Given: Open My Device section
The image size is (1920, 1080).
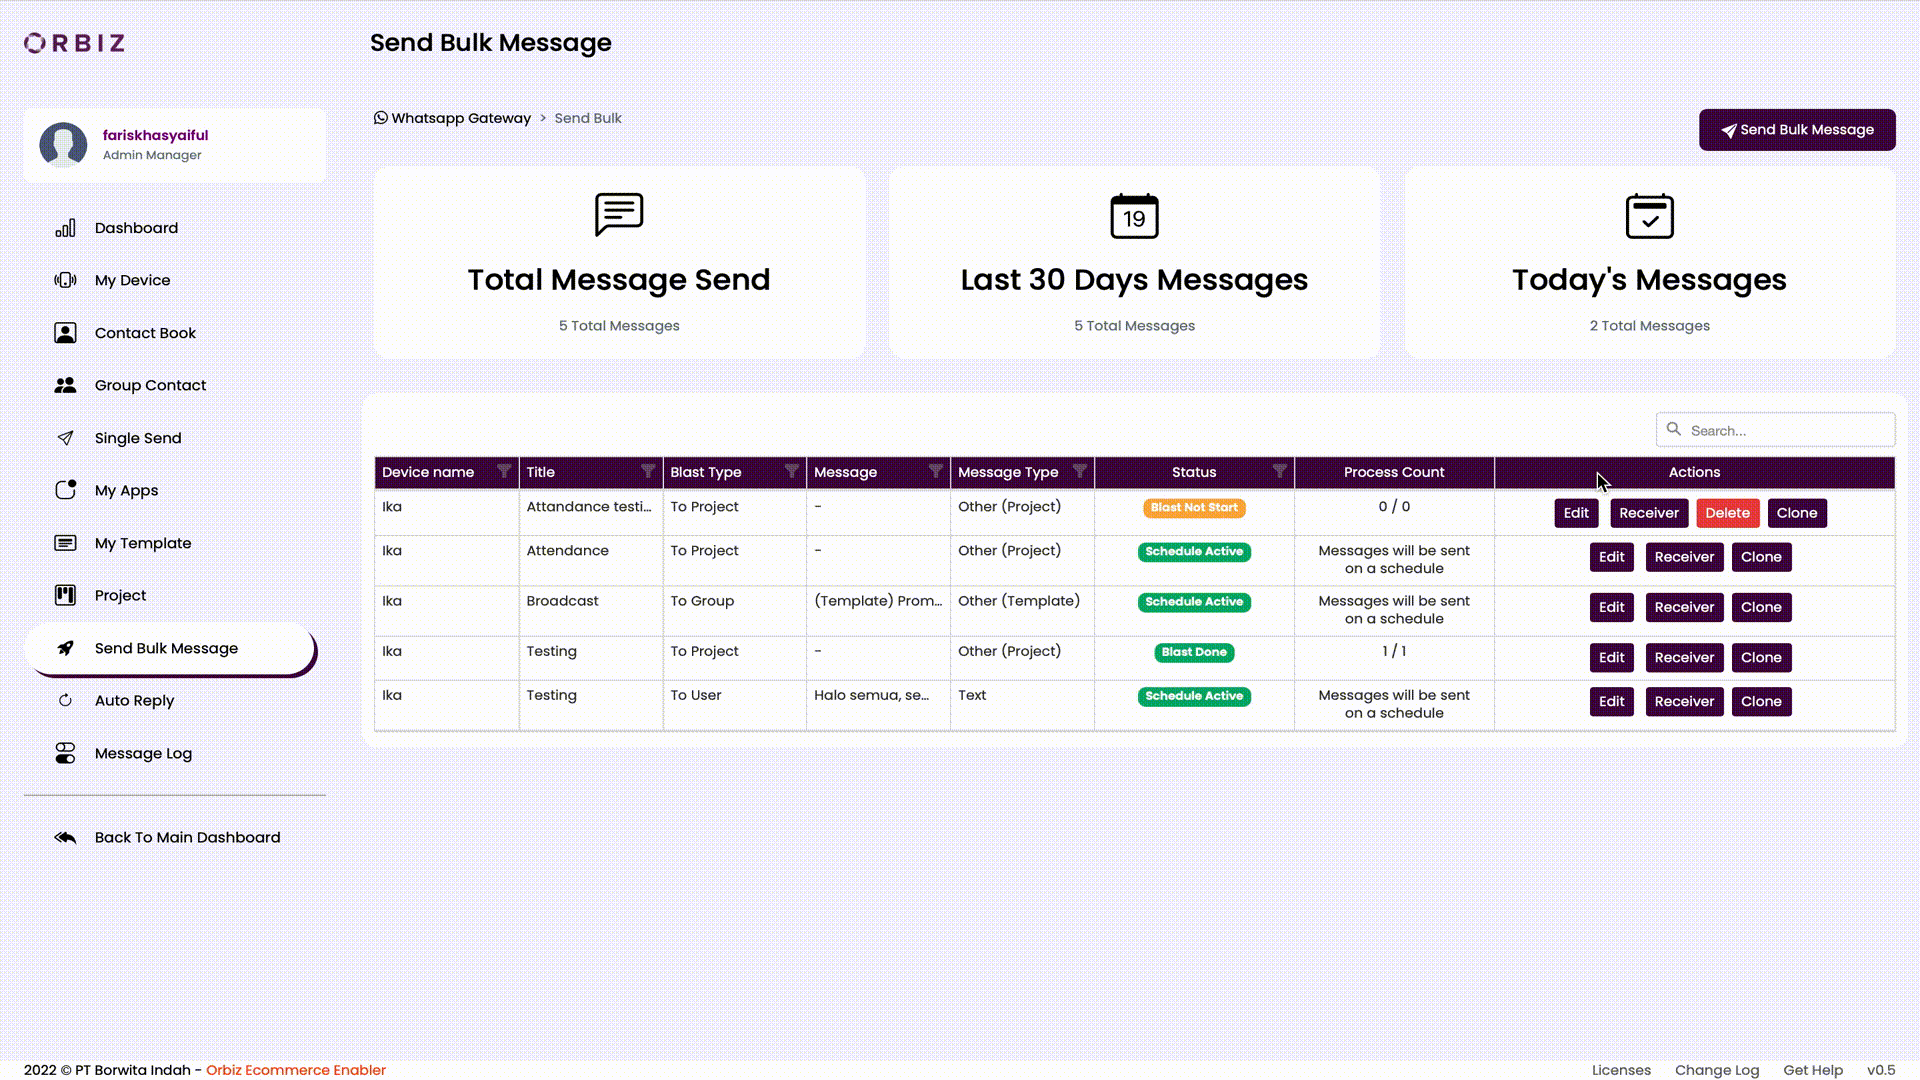Looking at the screenshot, I should pos(132,280).
